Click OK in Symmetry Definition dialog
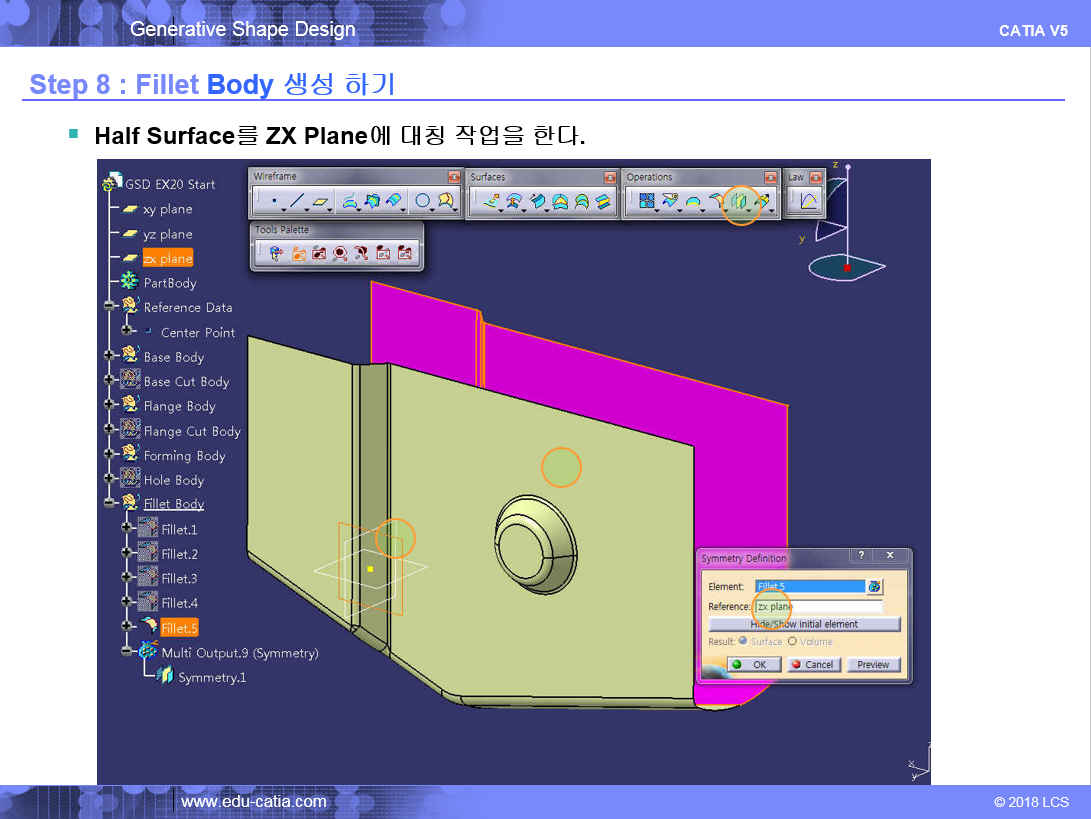The width and height of the screenshot is (1091, 819). [x=753, y=664]
